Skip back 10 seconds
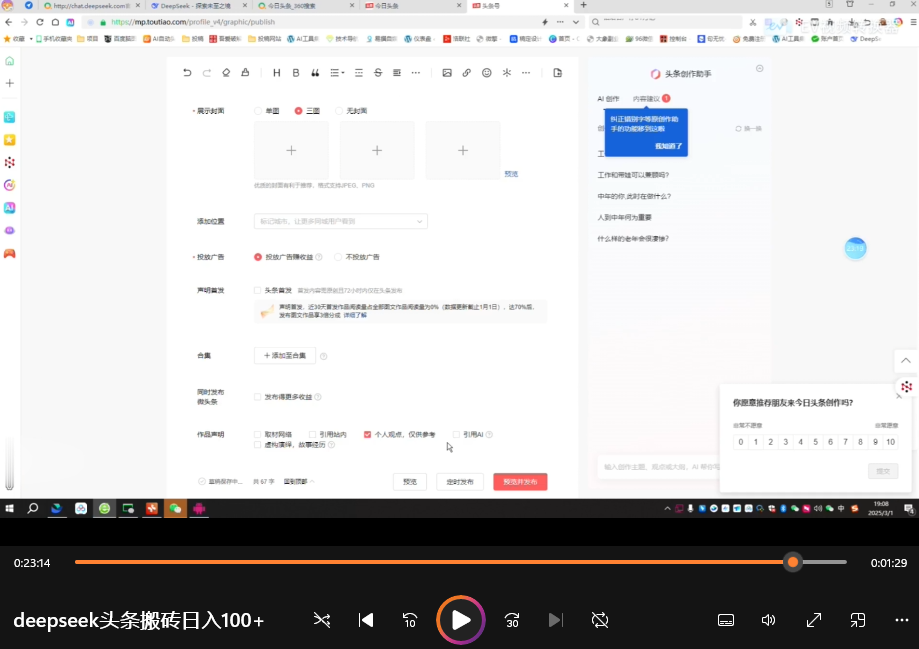This screenshot has height=649, width=919. pyautogui.click(x=410, y=620)
